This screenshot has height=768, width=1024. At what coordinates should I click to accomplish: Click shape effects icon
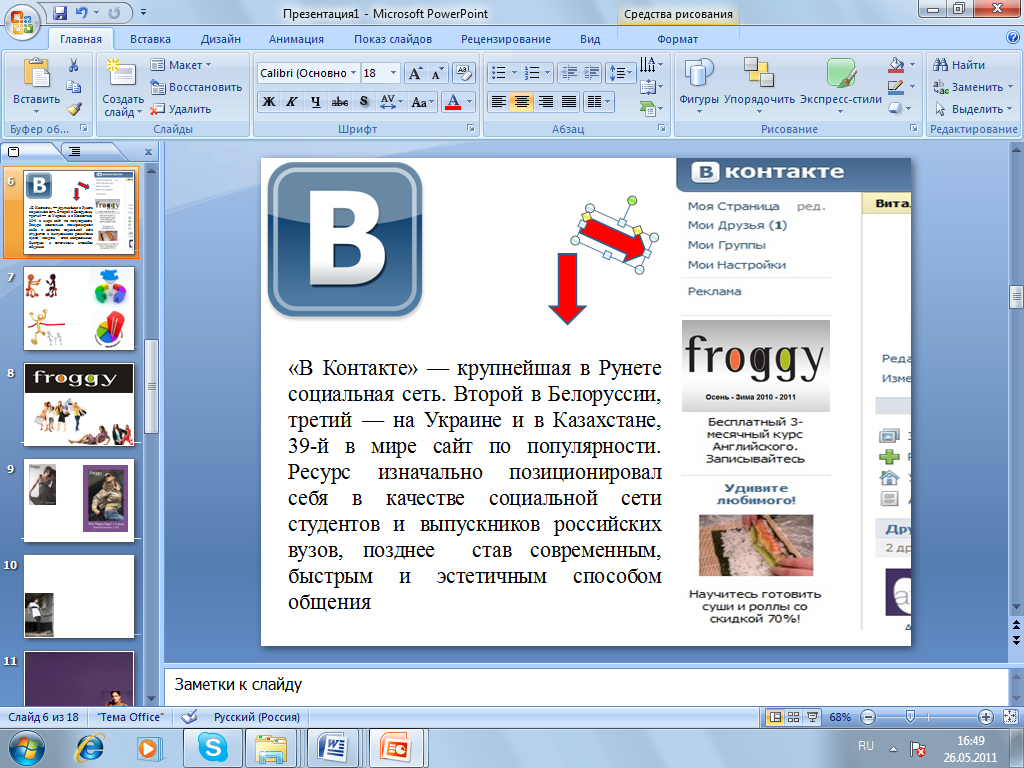[896, 108]
